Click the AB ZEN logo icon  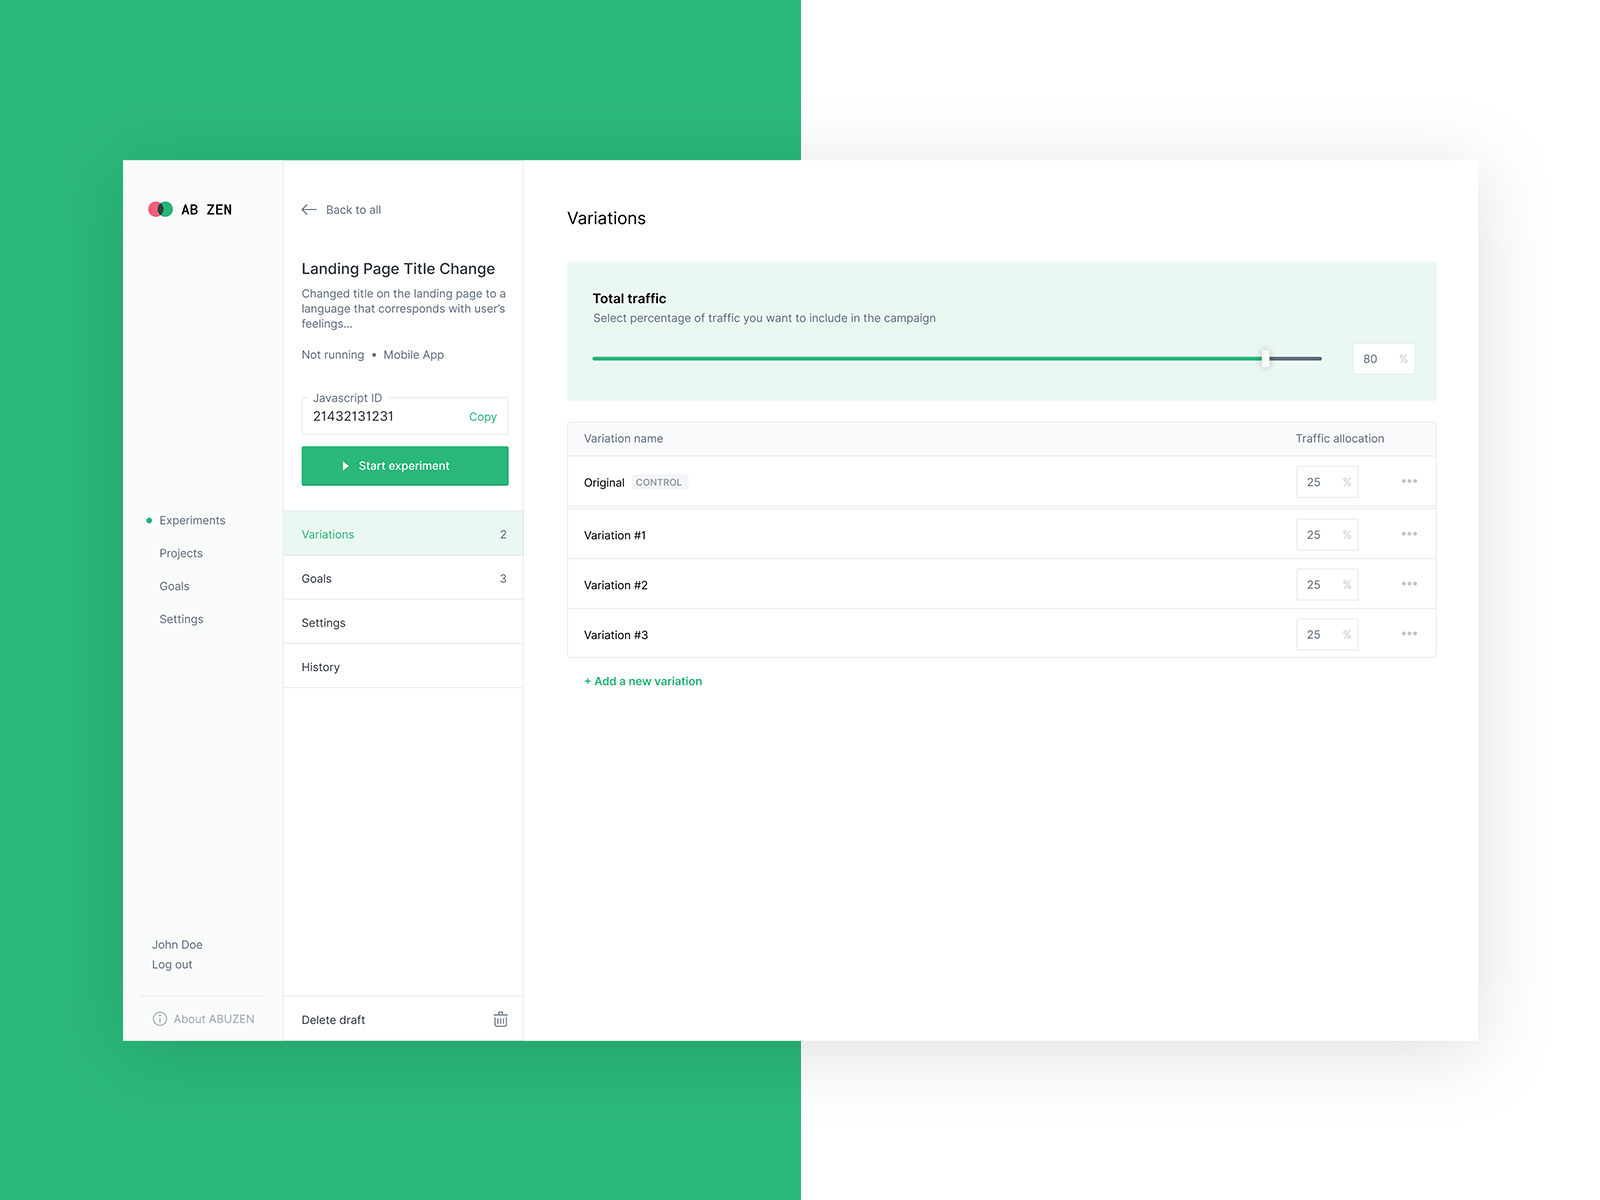[x=160, y=209]
